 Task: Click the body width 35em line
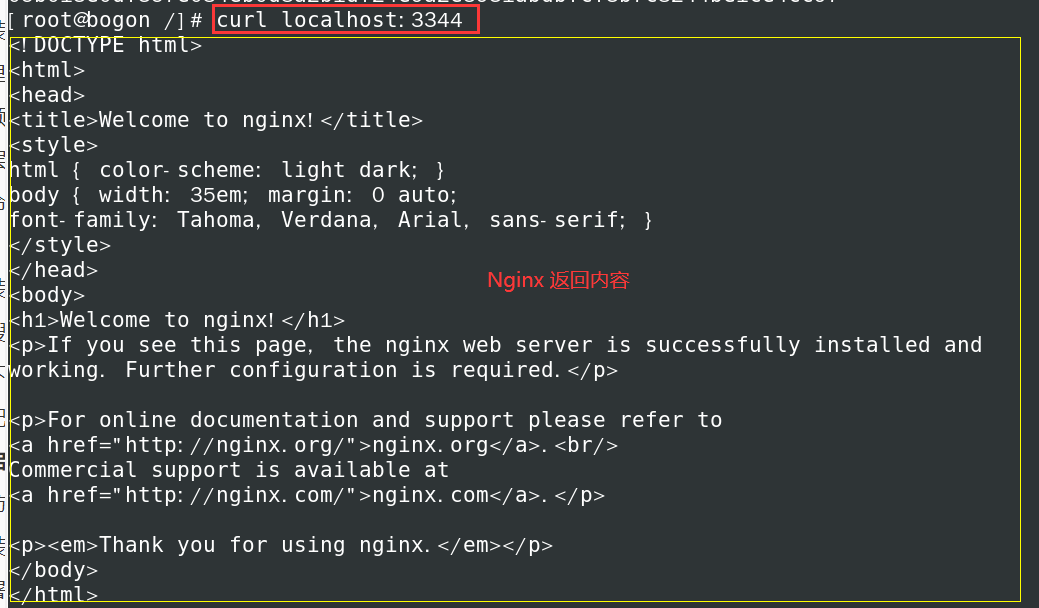tap(233, 195)
